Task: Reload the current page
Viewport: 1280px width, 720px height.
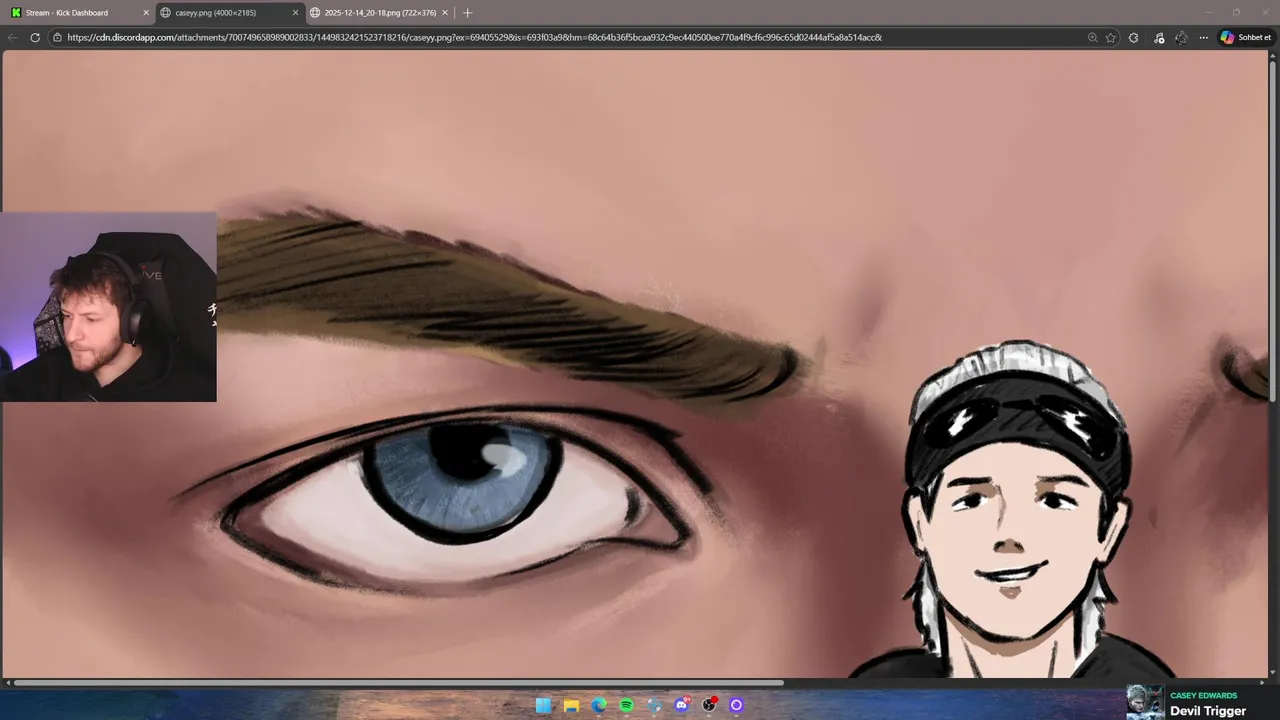Action: 35,37
